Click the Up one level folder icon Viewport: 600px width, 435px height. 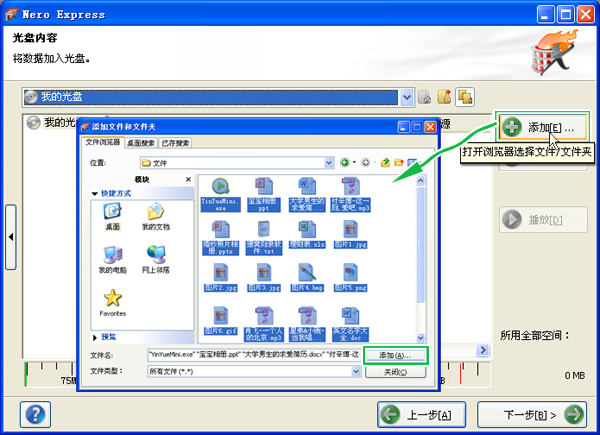click(x=385, y=163)
